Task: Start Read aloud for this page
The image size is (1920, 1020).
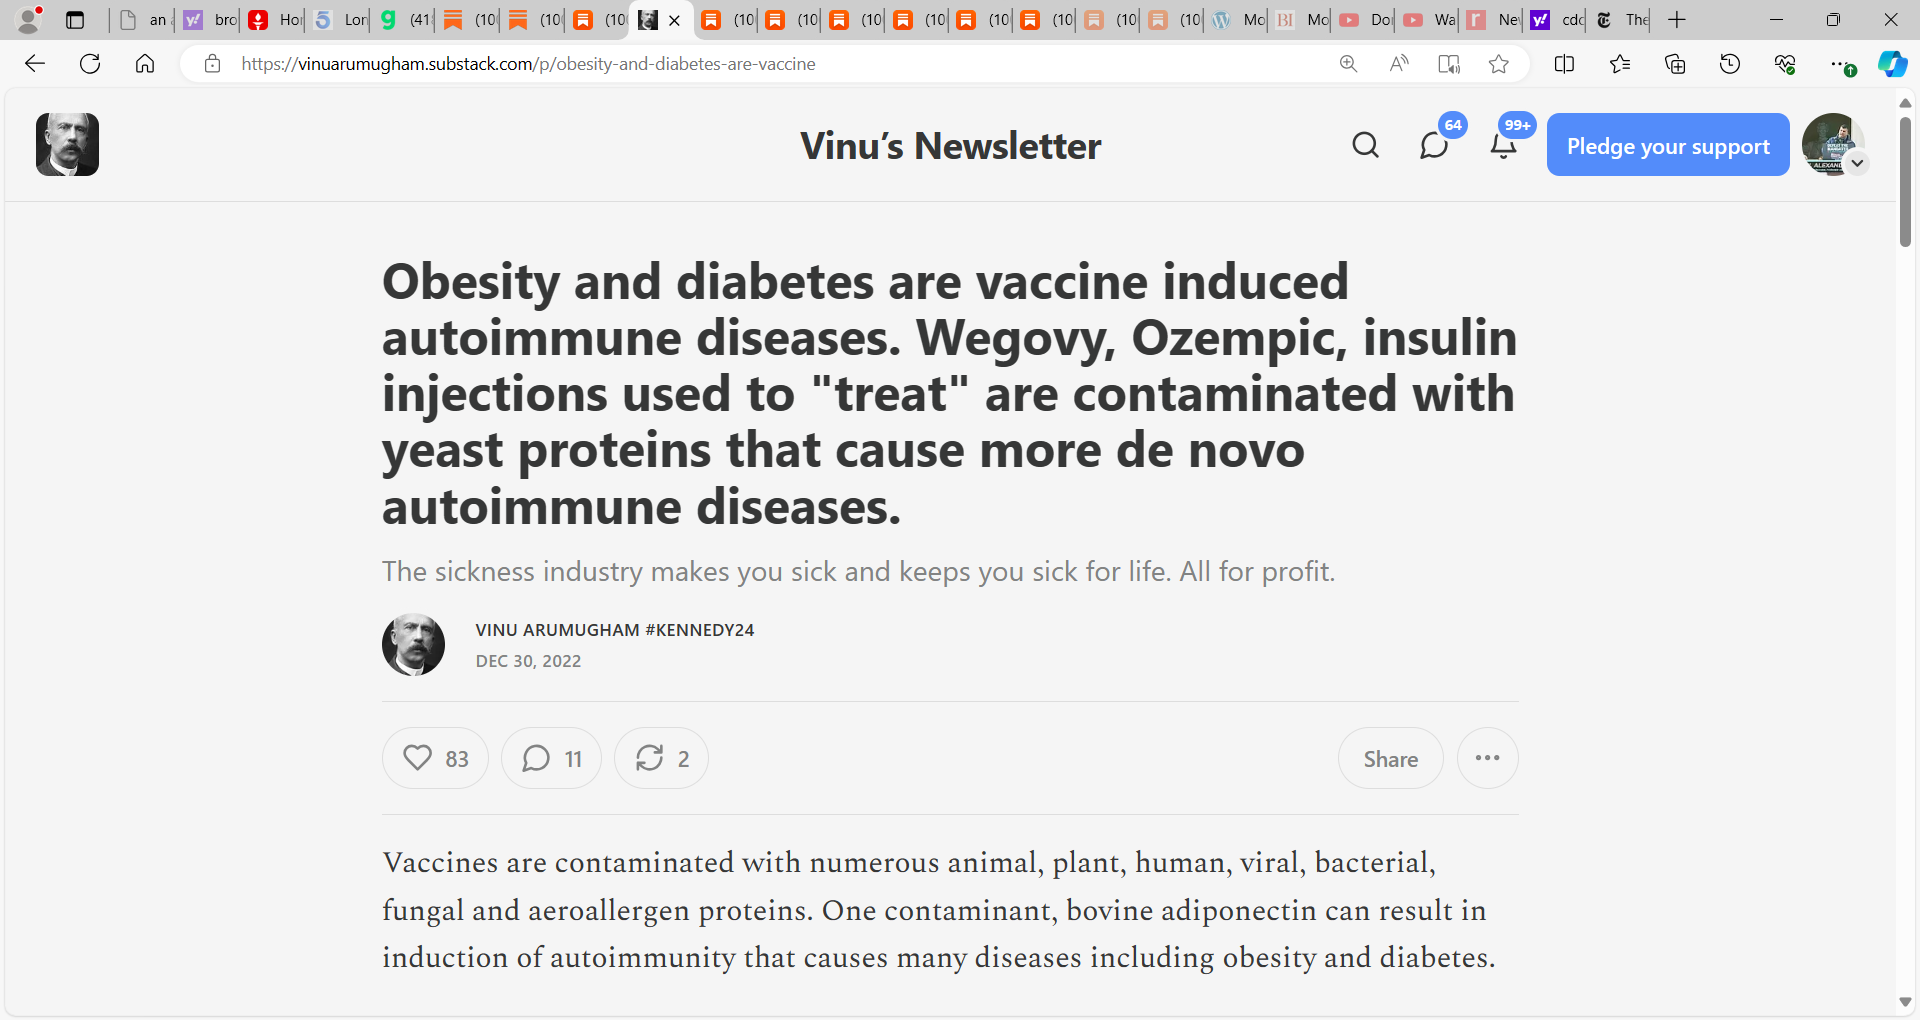Action: coord(1399,64)
